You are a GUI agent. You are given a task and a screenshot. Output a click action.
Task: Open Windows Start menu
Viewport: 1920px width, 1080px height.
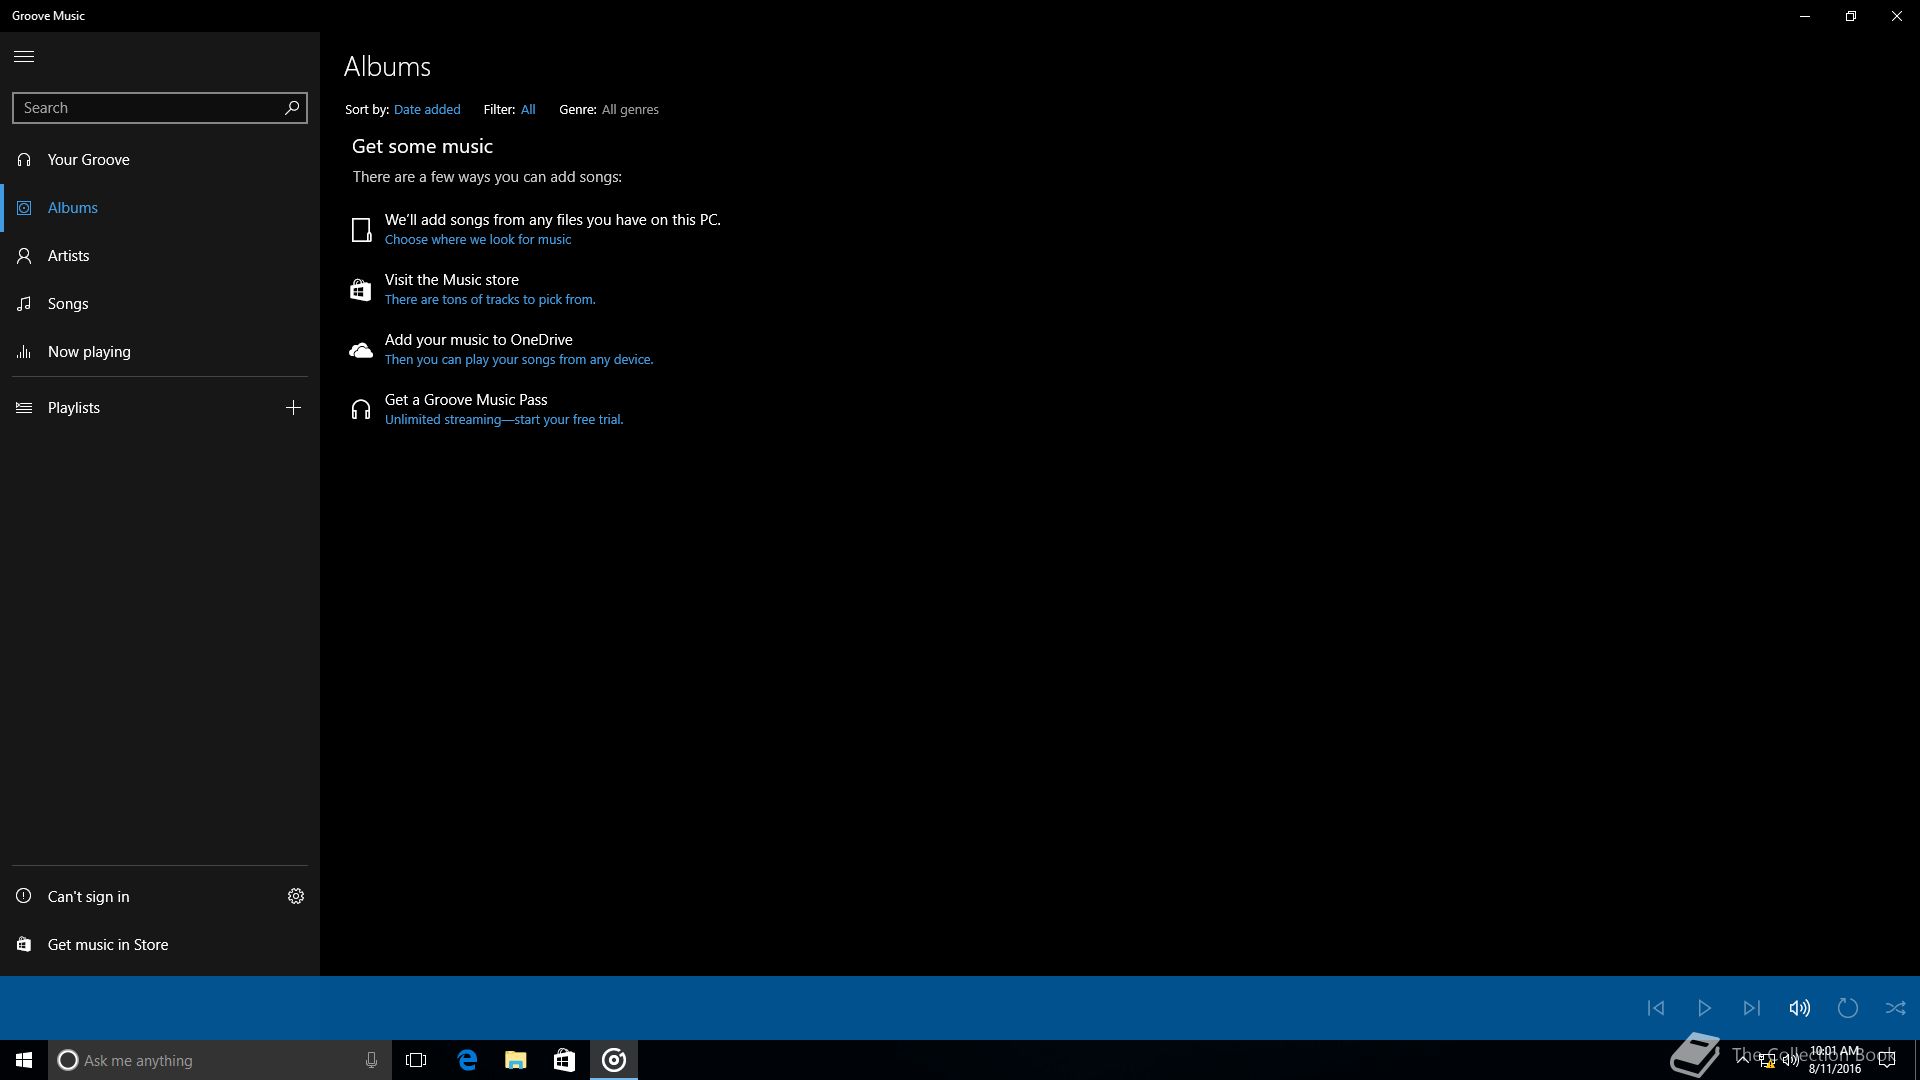(x=24, y=1060)
